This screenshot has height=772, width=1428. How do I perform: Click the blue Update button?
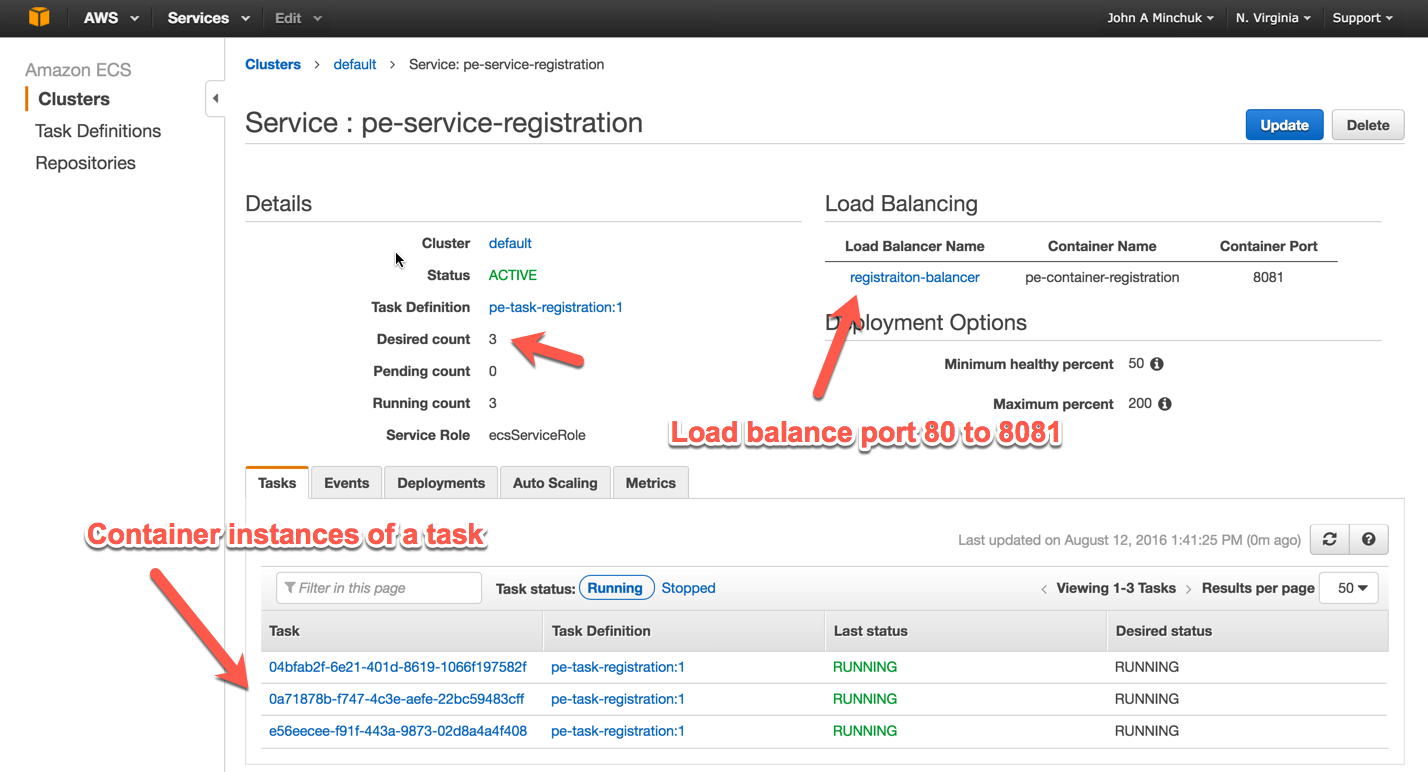point(1284,125)
